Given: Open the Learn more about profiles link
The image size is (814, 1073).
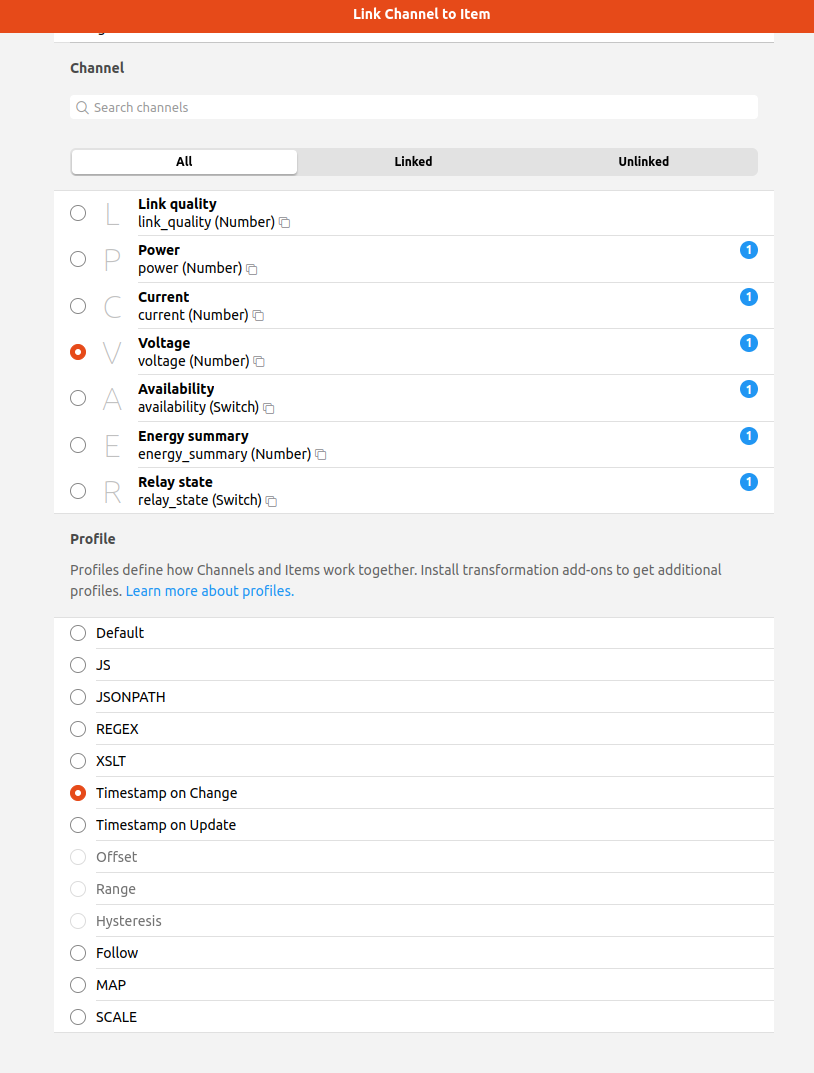Looking at the screenshot, I should coord(210,591).
